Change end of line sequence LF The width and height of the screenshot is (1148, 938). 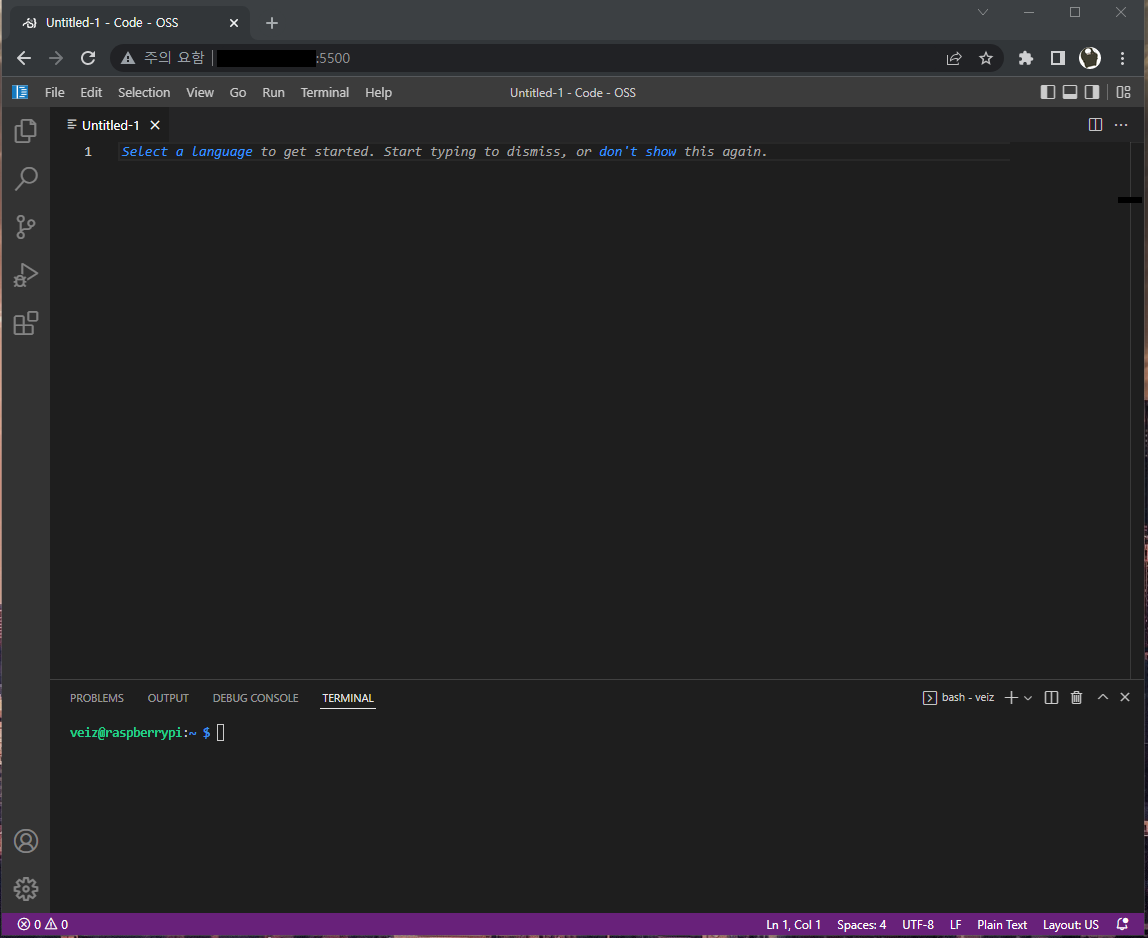click(955, 925)
